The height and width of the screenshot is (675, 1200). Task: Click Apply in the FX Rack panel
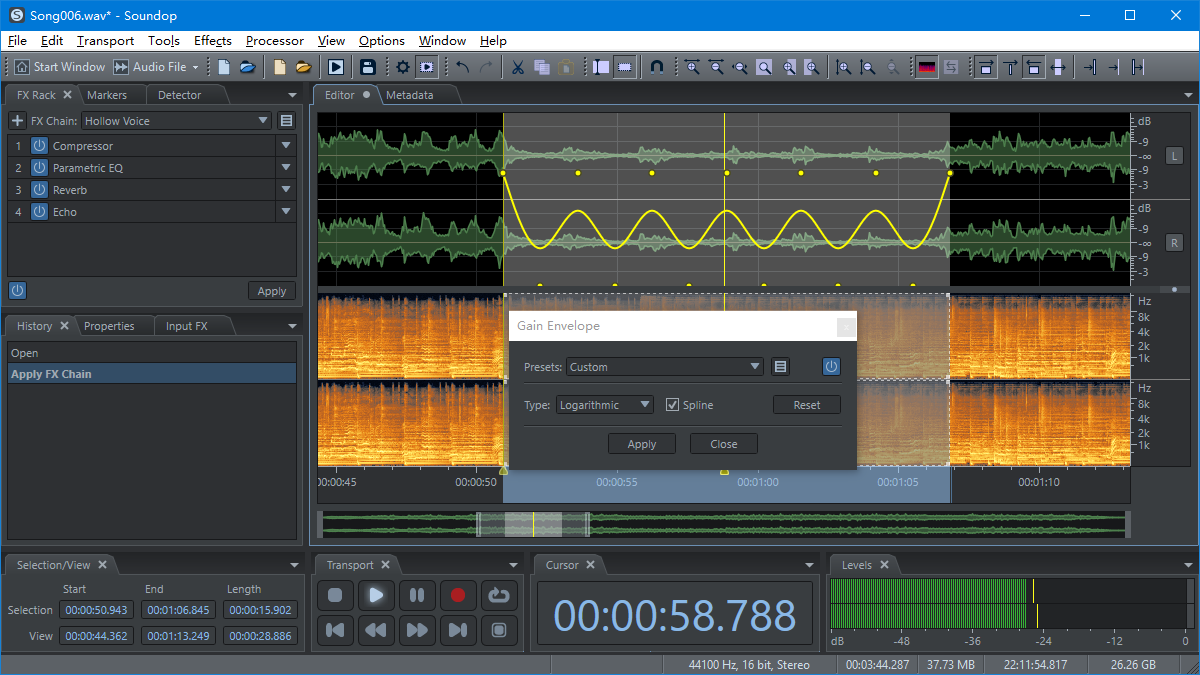pos(271,290)
